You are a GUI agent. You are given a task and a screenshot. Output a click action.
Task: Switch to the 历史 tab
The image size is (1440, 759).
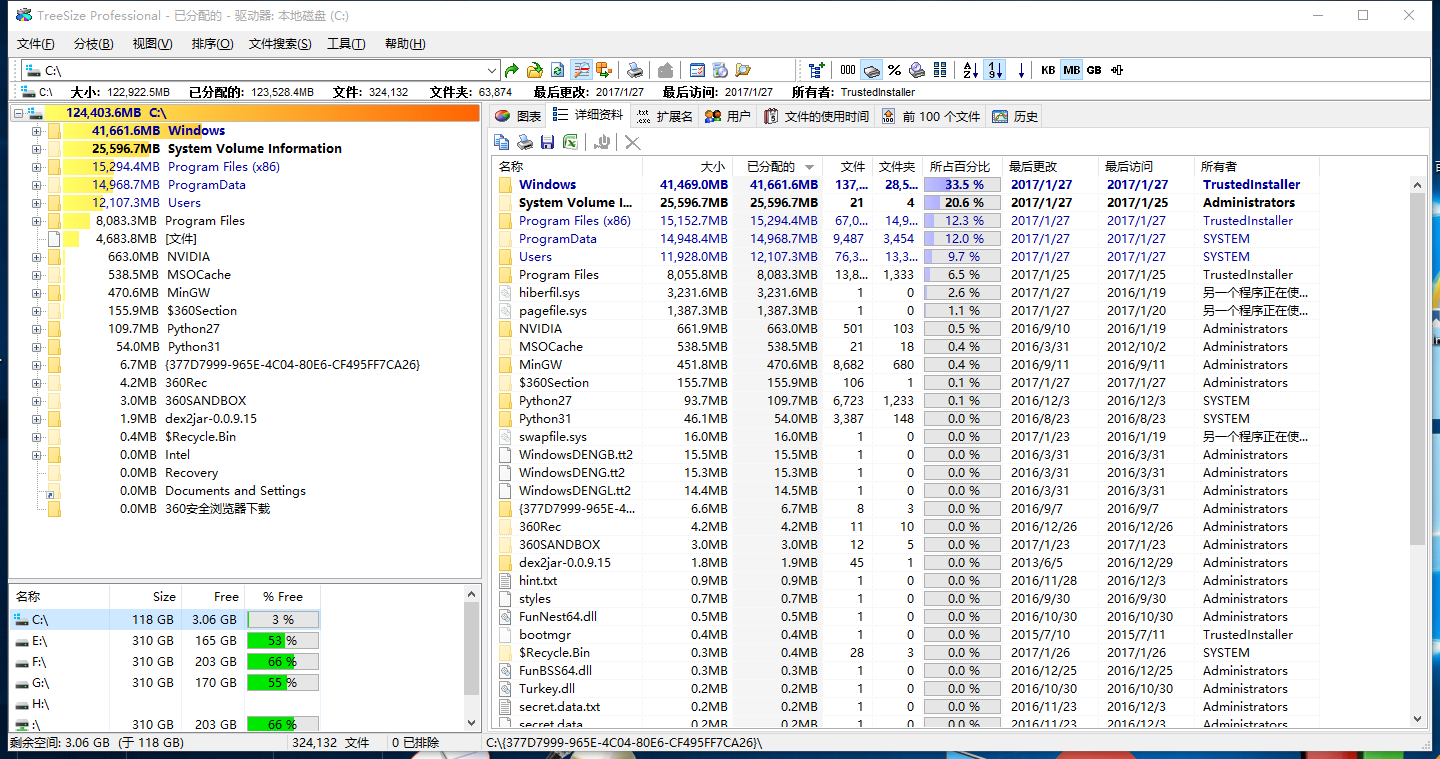click(x=1015, y=116)
